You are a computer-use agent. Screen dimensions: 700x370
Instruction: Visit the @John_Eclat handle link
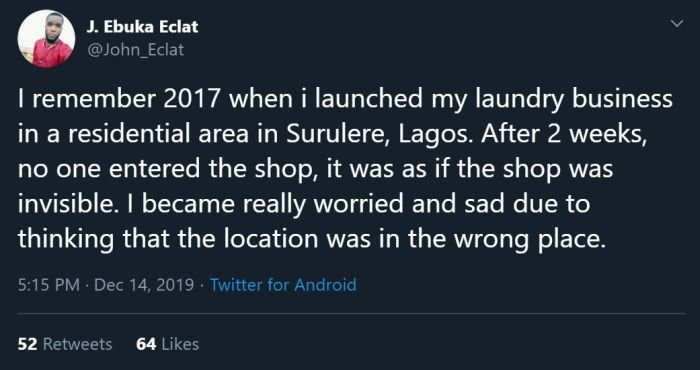click(135, 50)
